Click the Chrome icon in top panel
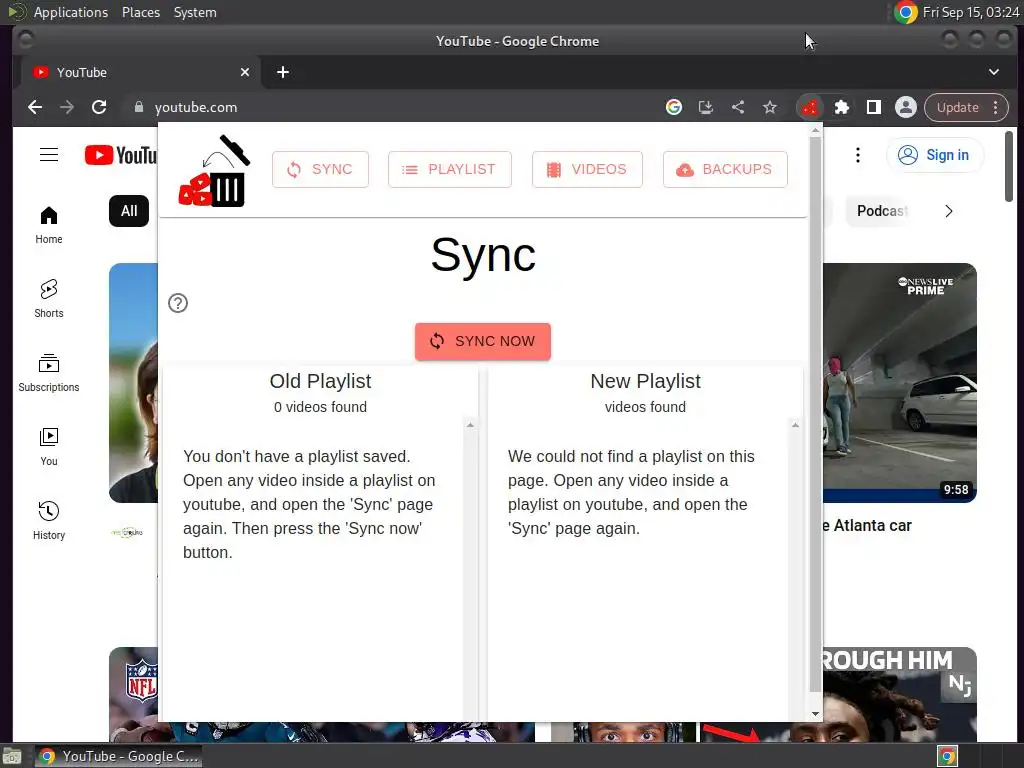 click(906, 12)
